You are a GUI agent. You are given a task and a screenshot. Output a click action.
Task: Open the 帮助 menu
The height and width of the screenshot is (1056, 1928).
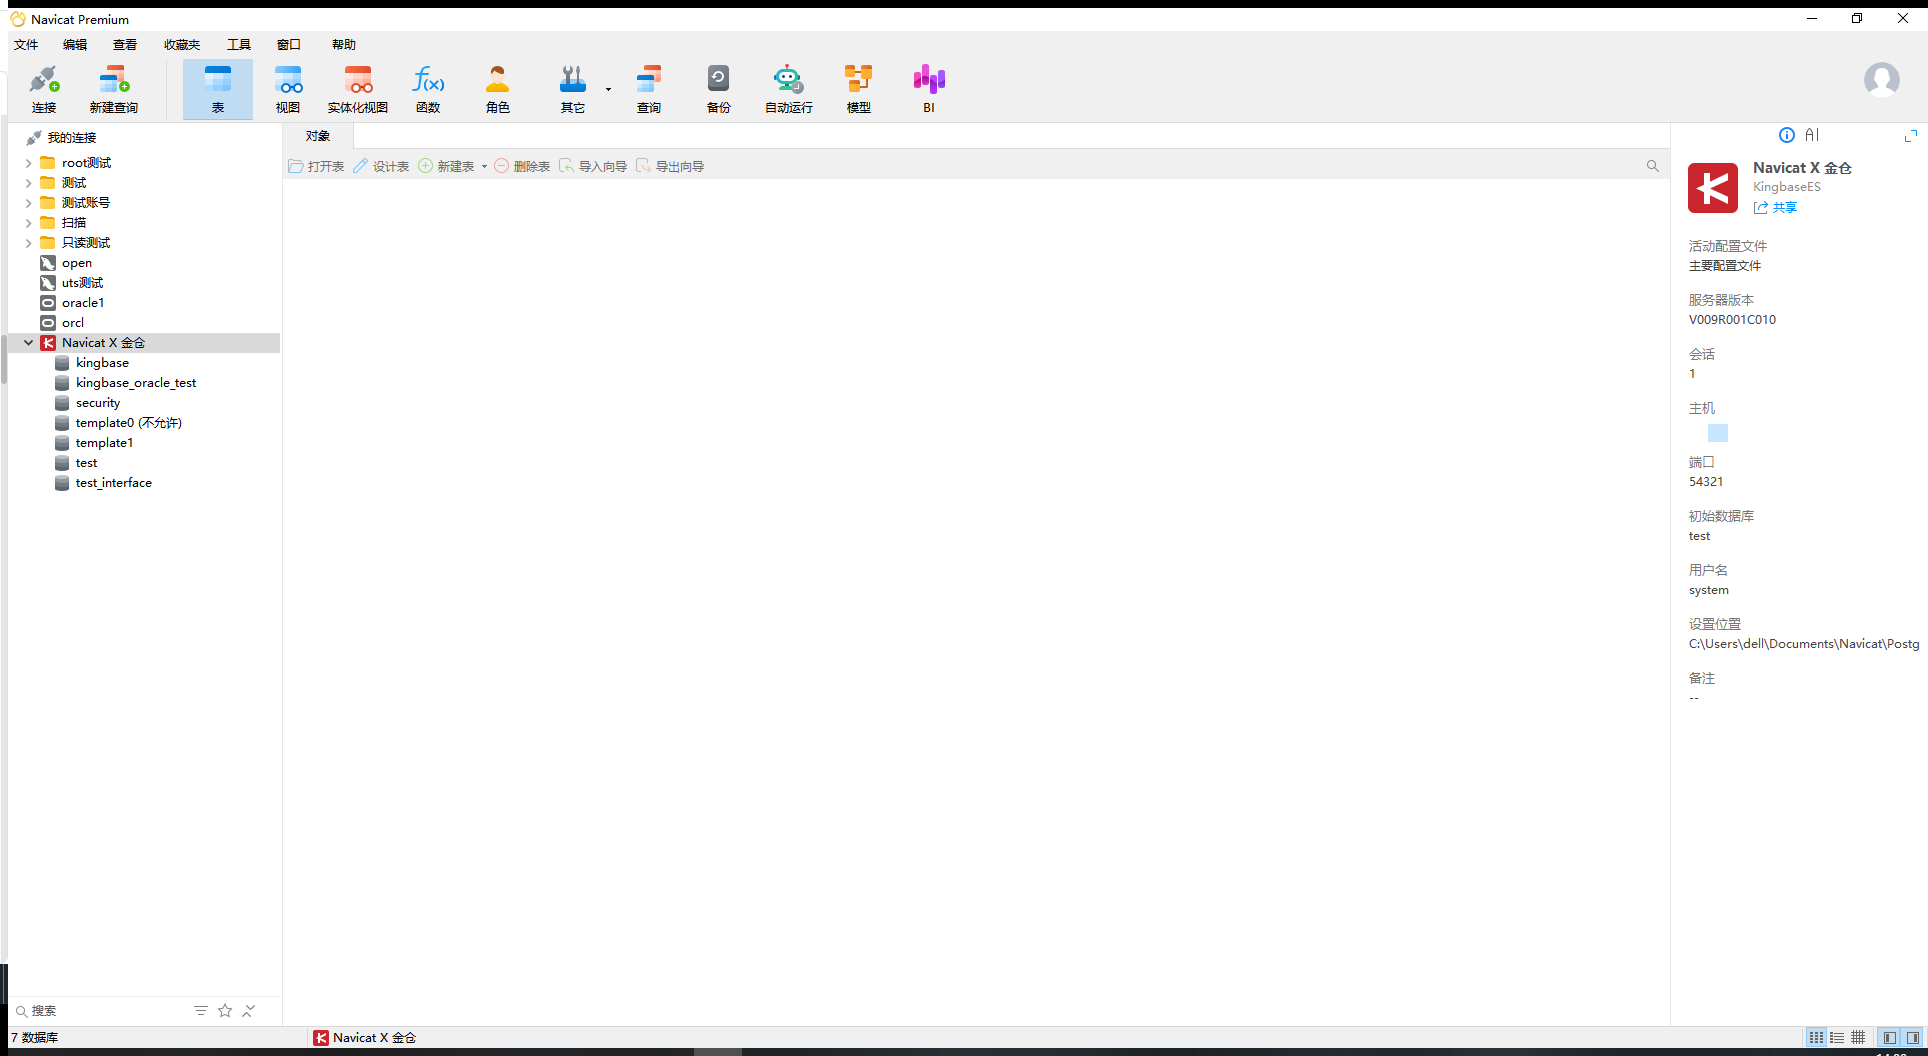click(344, 44)
